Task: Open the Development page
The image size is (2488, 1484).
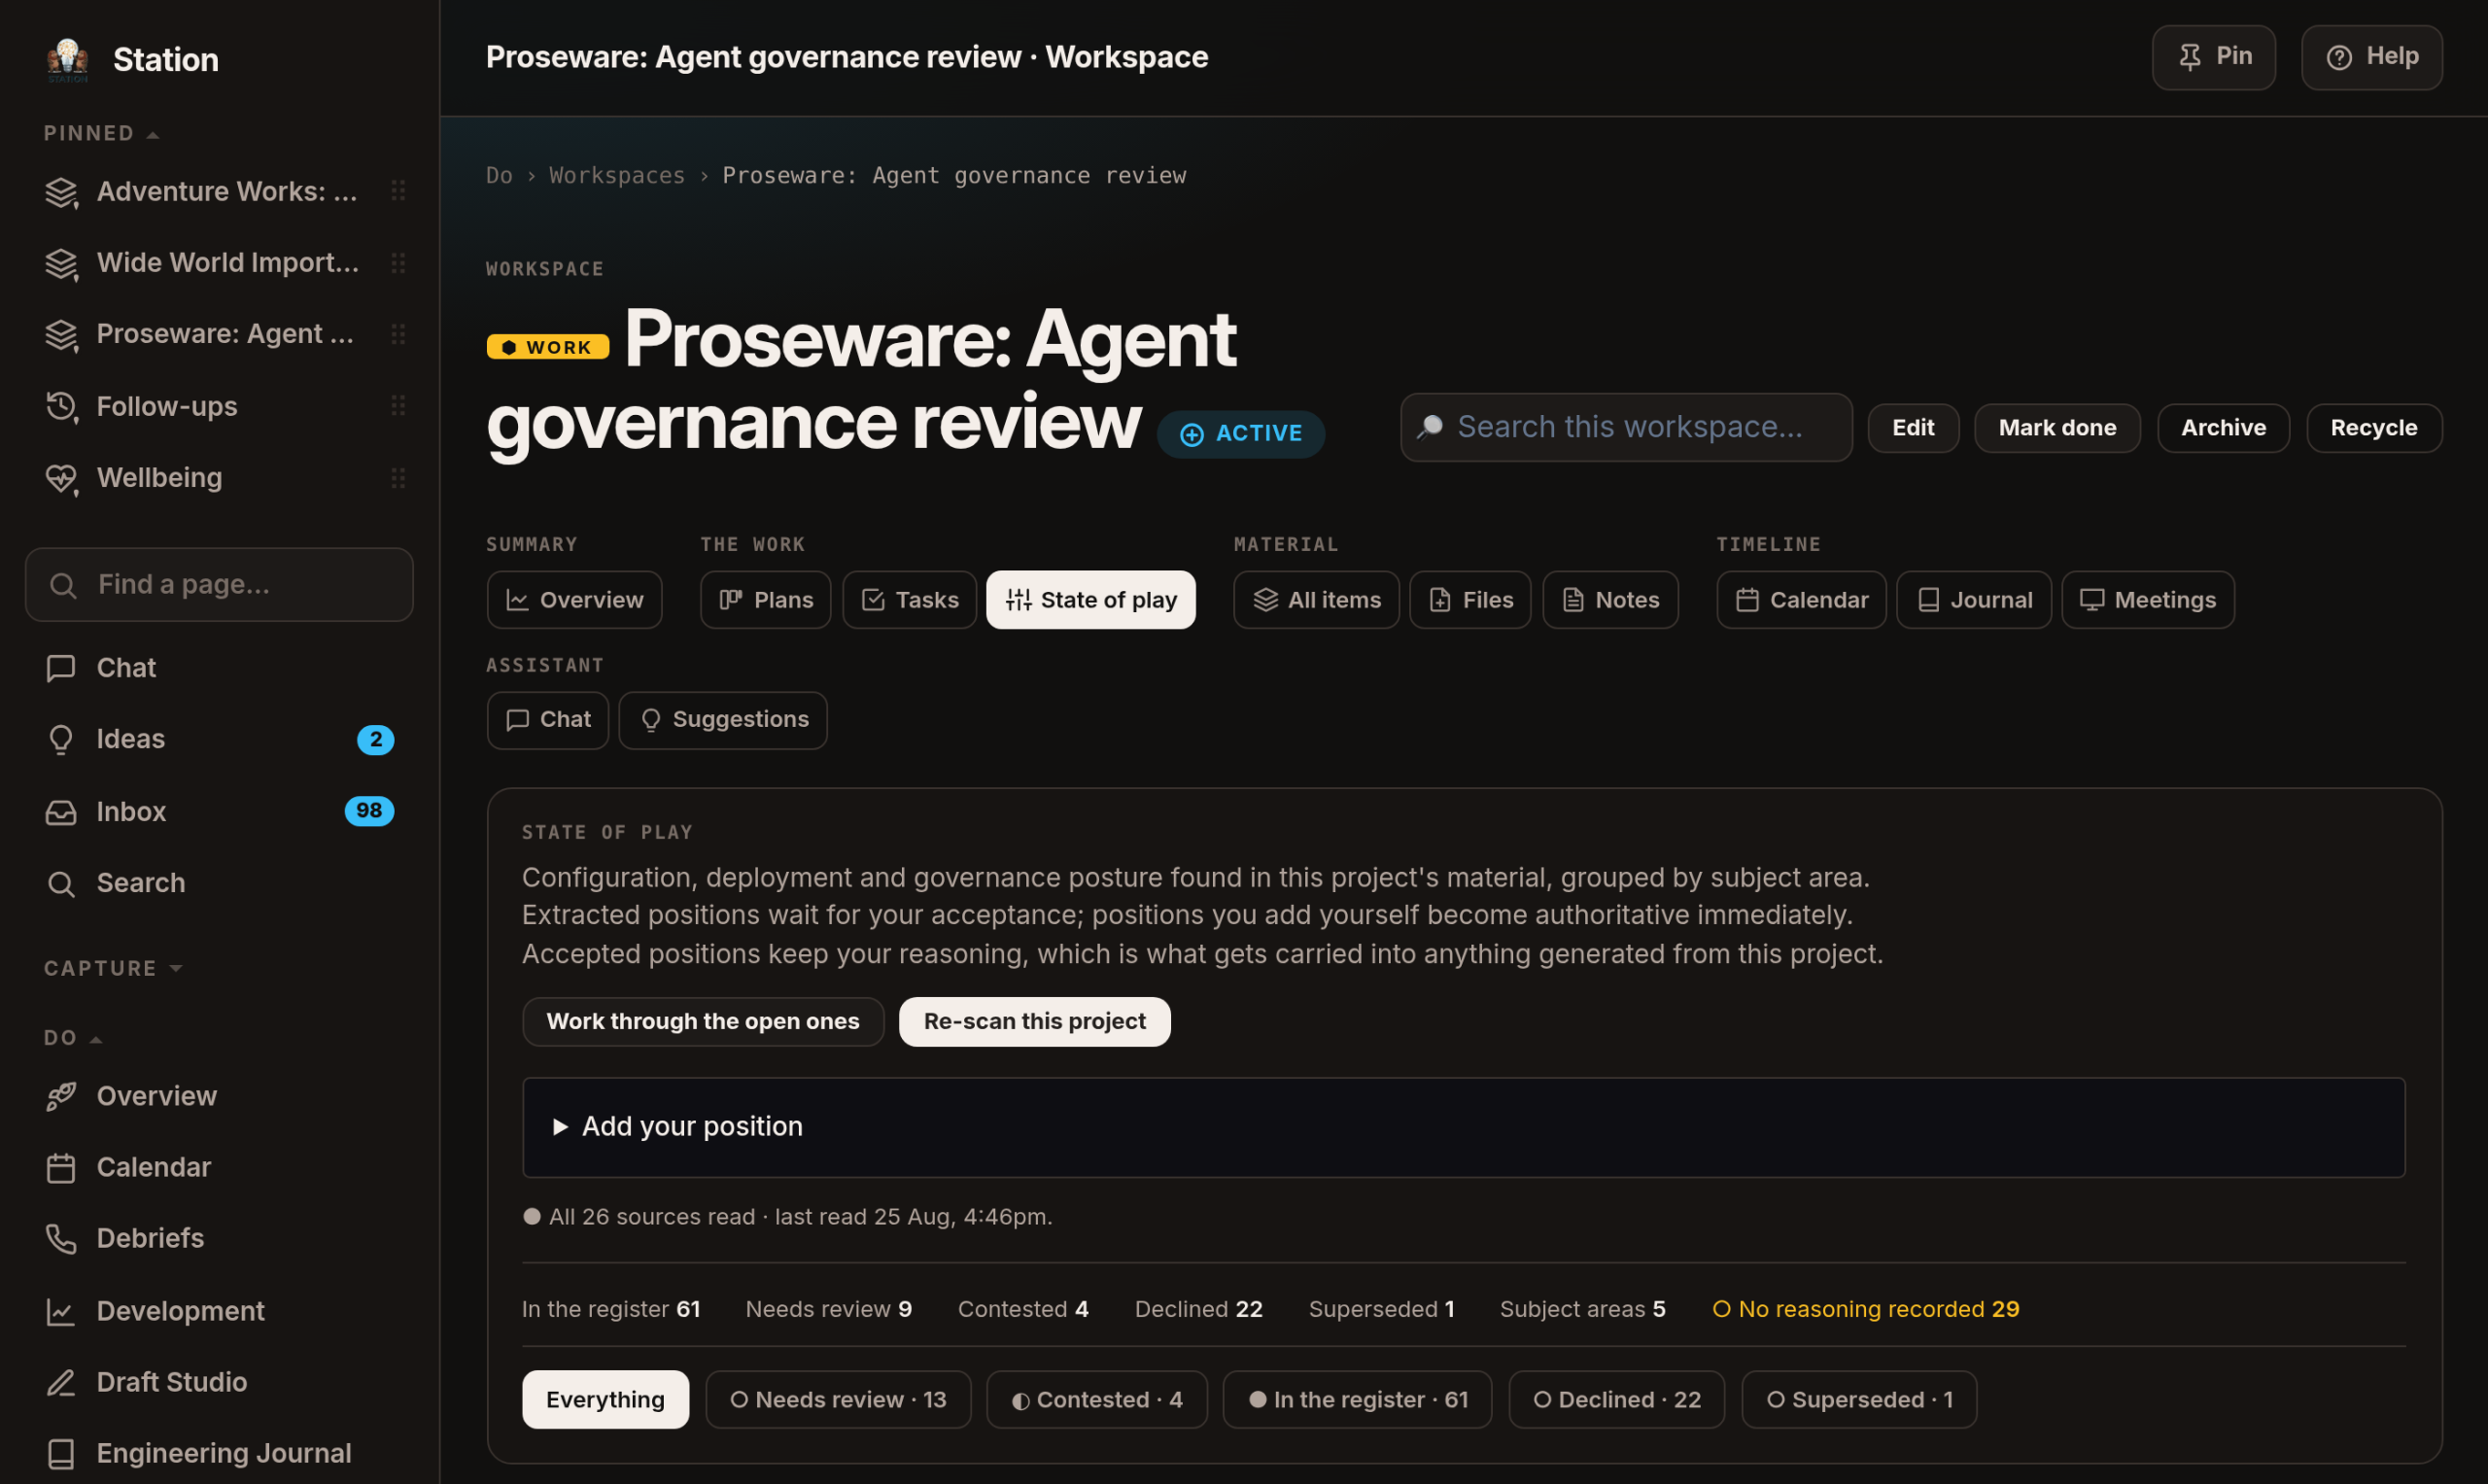Action: coord(218,1309)
